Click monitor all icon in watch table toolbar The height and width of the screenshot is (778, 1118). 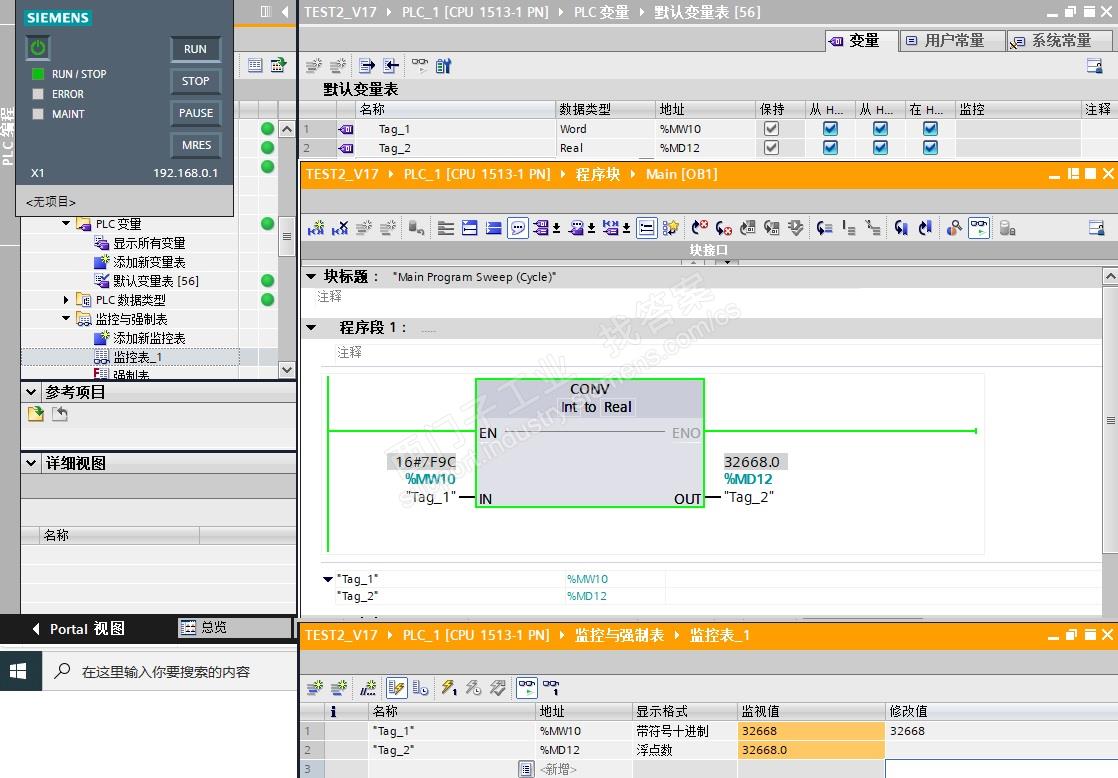527,688
